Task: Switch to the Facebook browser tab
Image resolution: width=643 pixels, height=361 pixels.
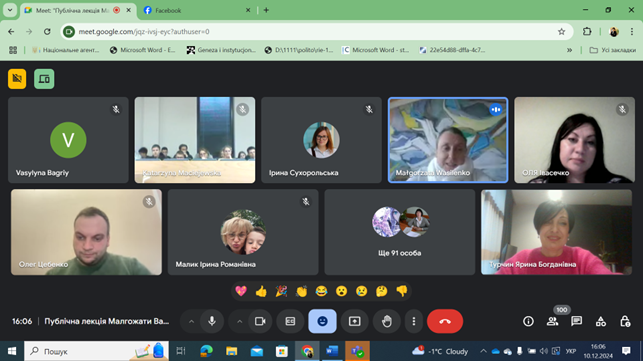Action: click(197, 10)
